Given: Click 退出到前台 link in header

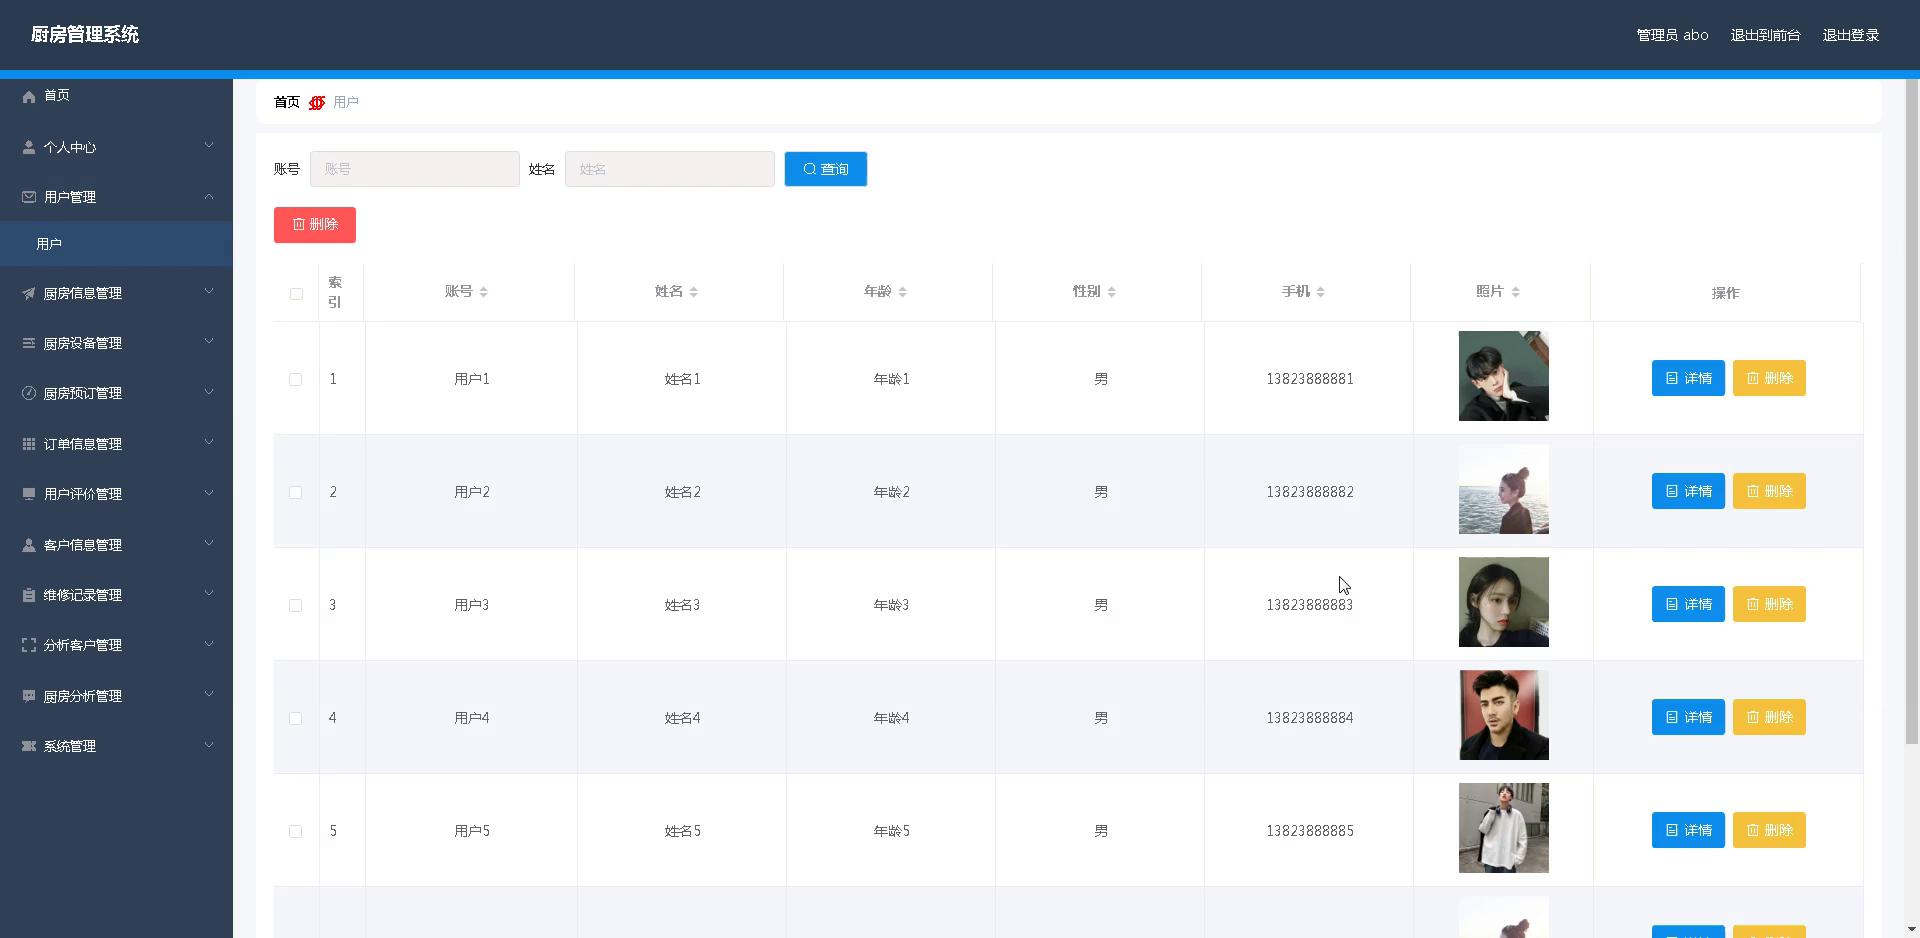Looking at the screenshot, I should [1765, 35].
